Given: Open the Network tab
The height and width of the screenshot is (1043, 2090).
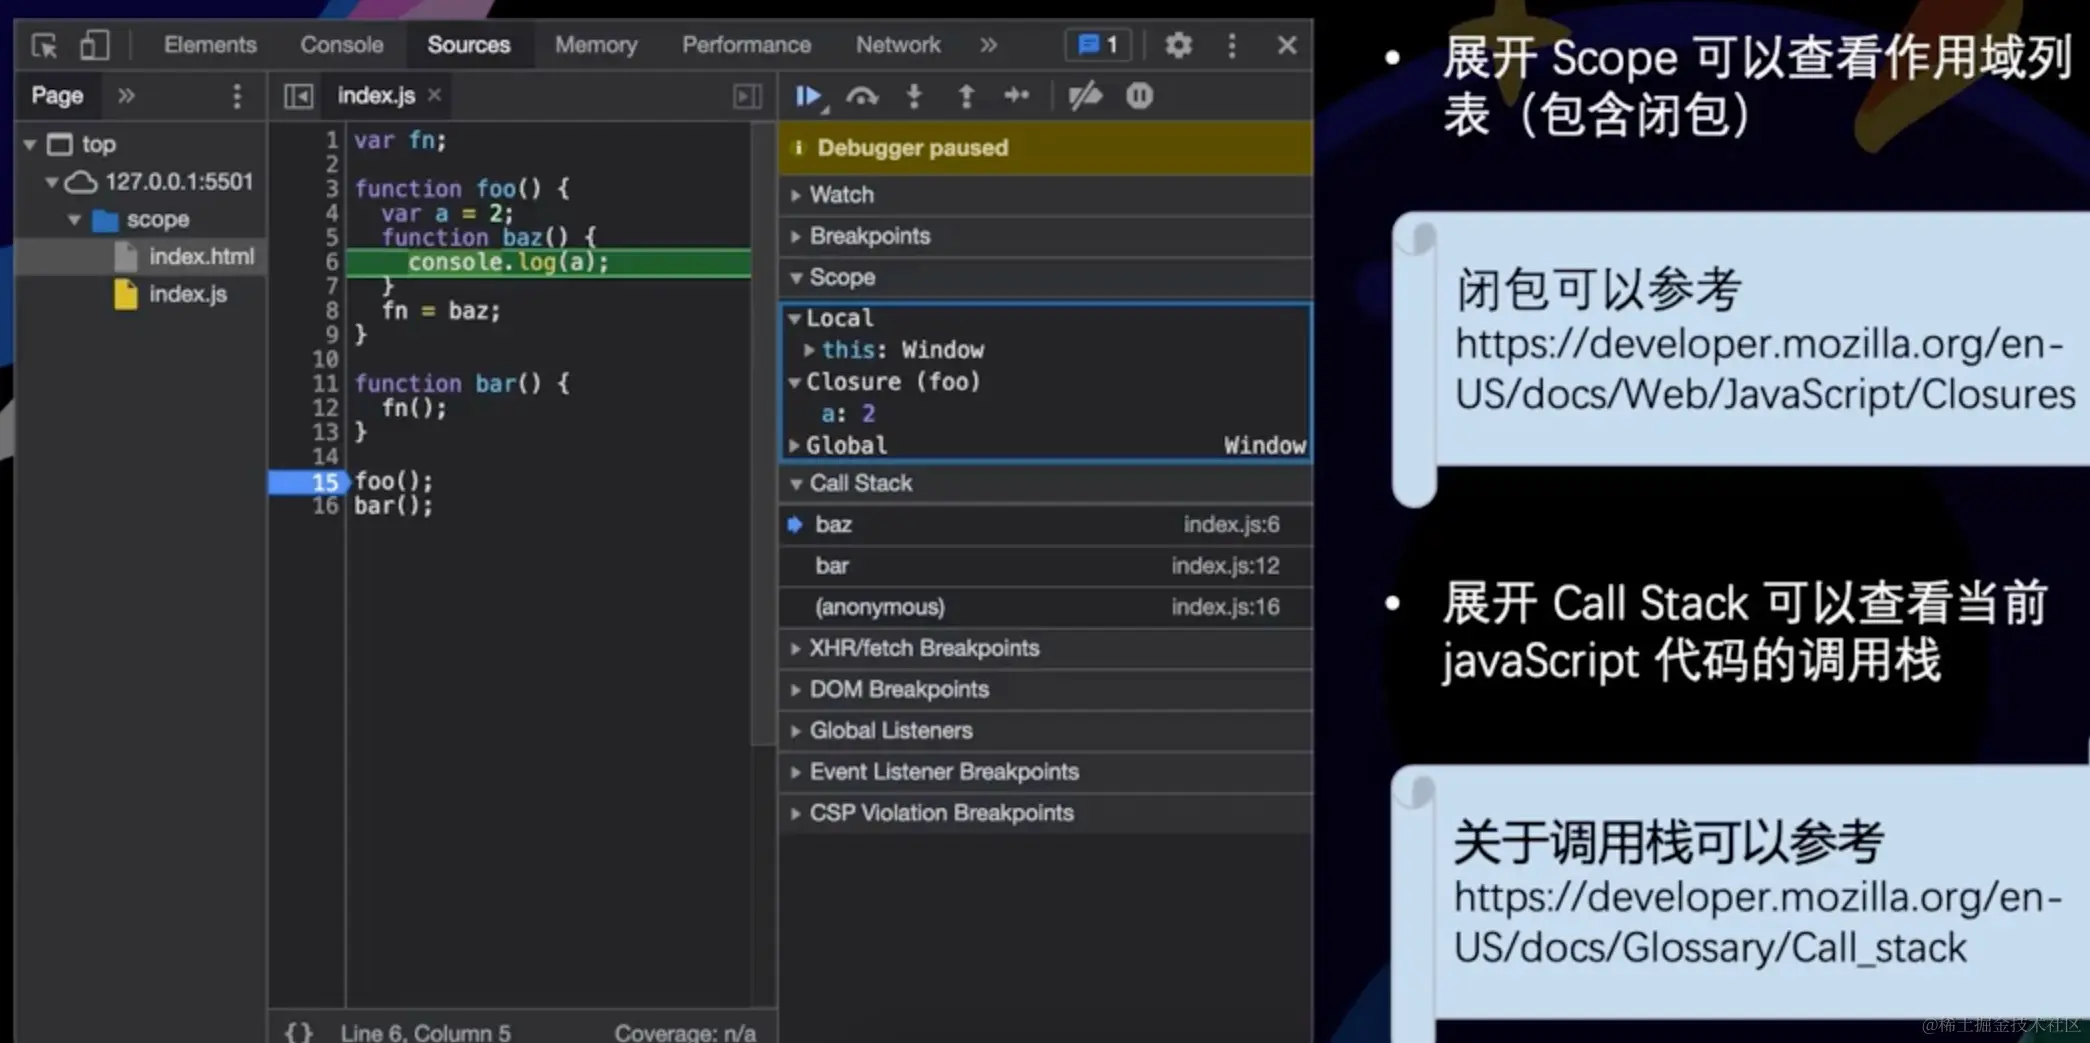Looking at the screenshot, I should coord(898,45).
